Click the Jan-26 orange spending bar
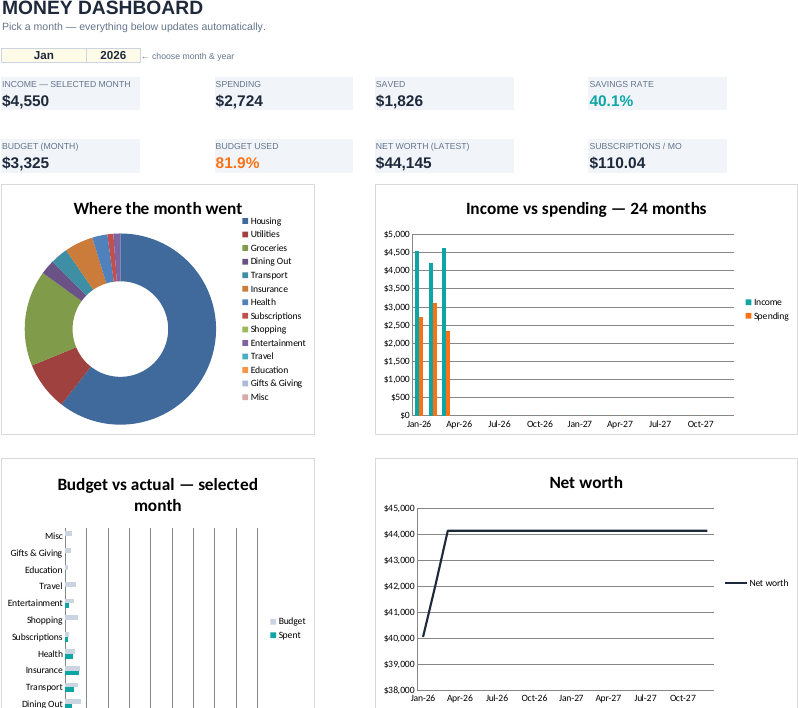Image resolution: width=798 pixels, height=708 pixels. coord(421,366)
